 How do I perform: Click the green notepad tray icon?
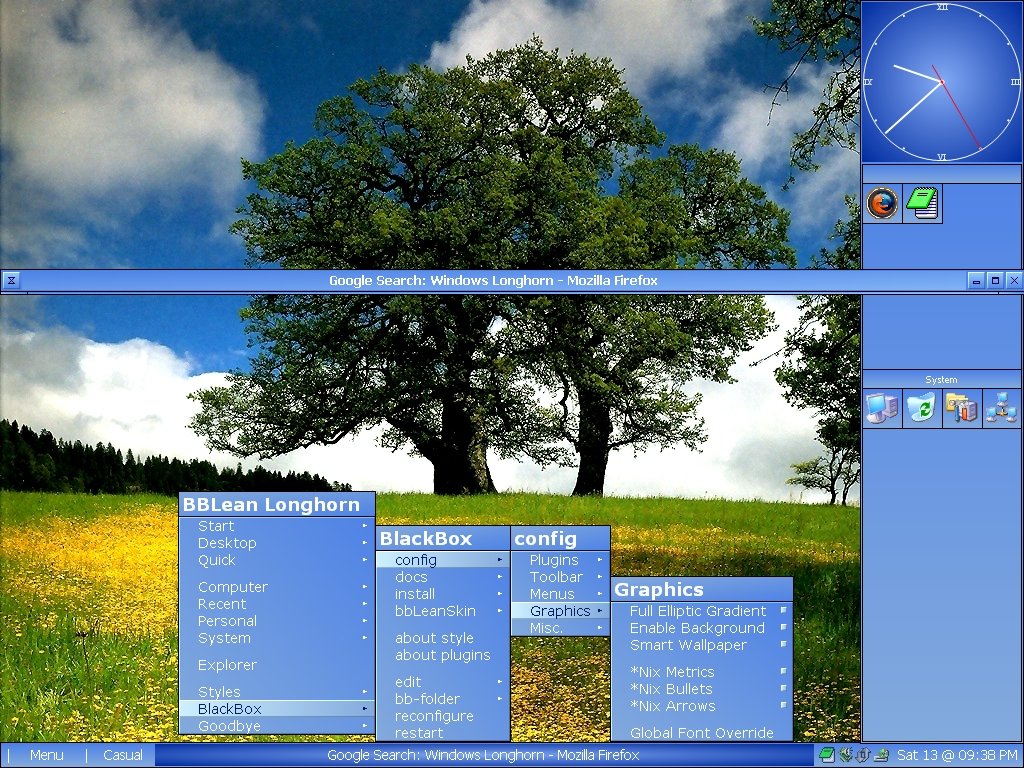tap(827, 756)
